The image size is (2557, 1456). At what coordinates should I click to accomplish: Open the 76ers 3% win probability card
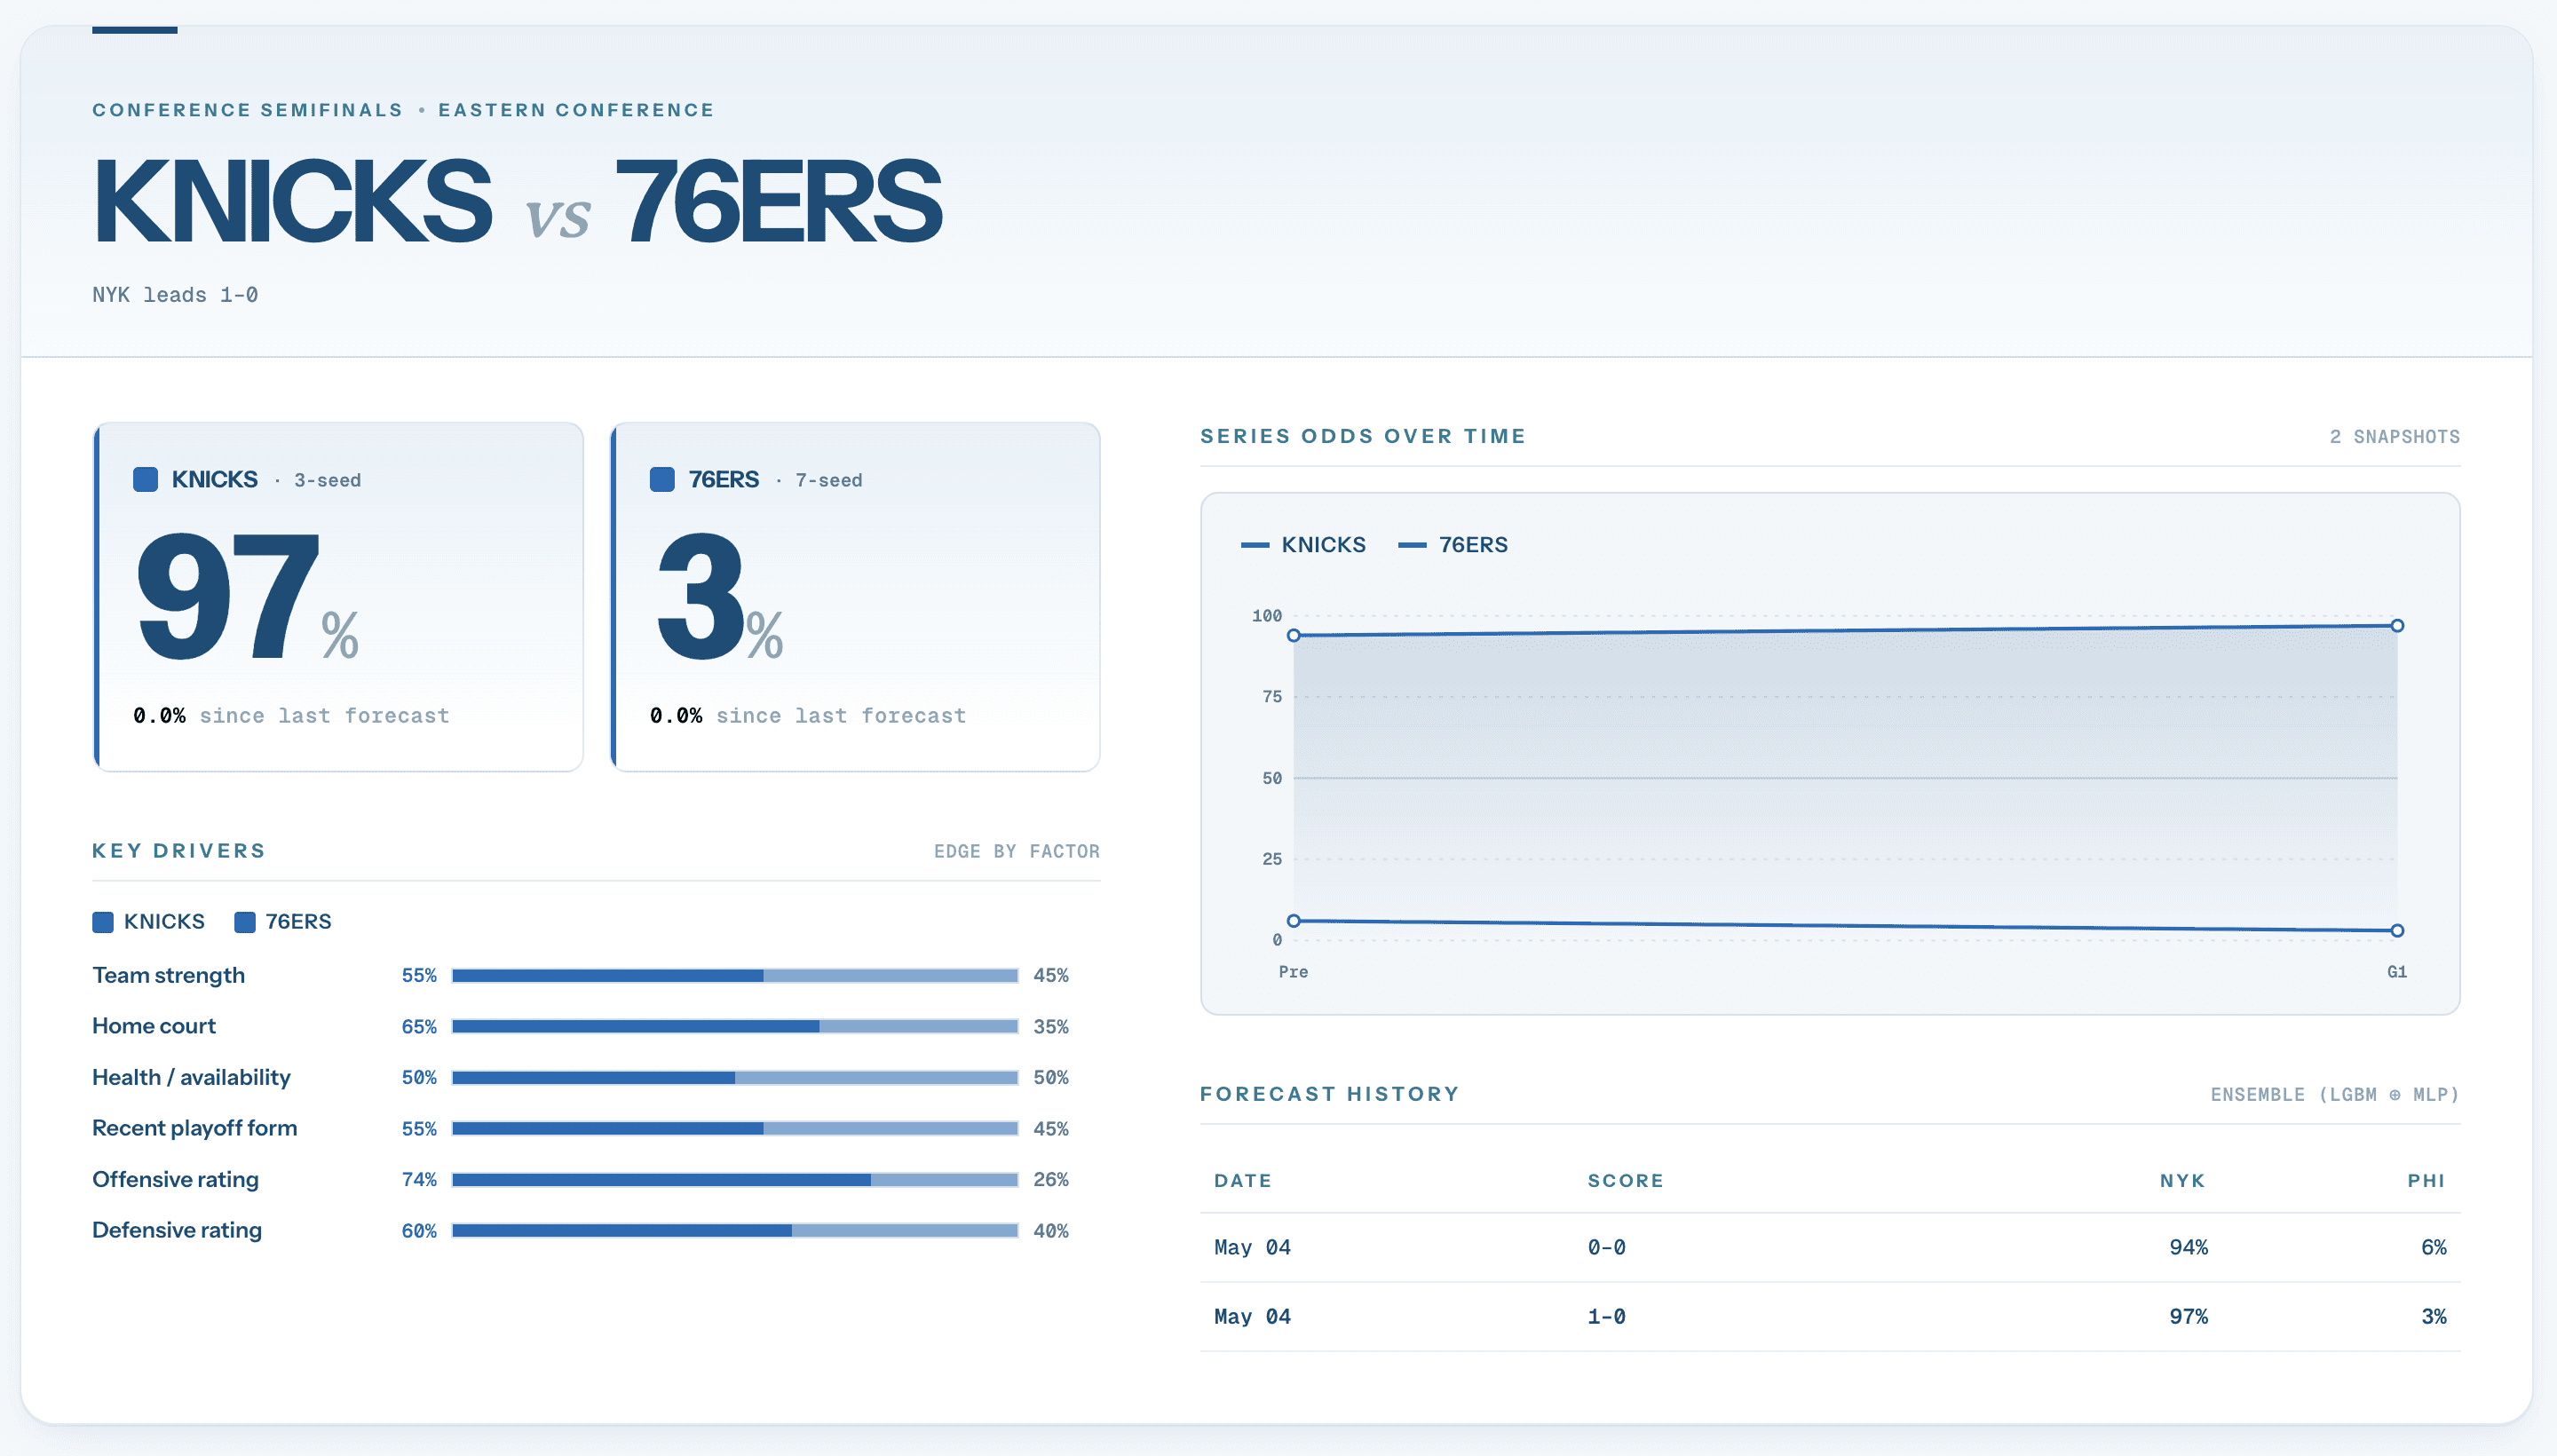pos(855,597)
